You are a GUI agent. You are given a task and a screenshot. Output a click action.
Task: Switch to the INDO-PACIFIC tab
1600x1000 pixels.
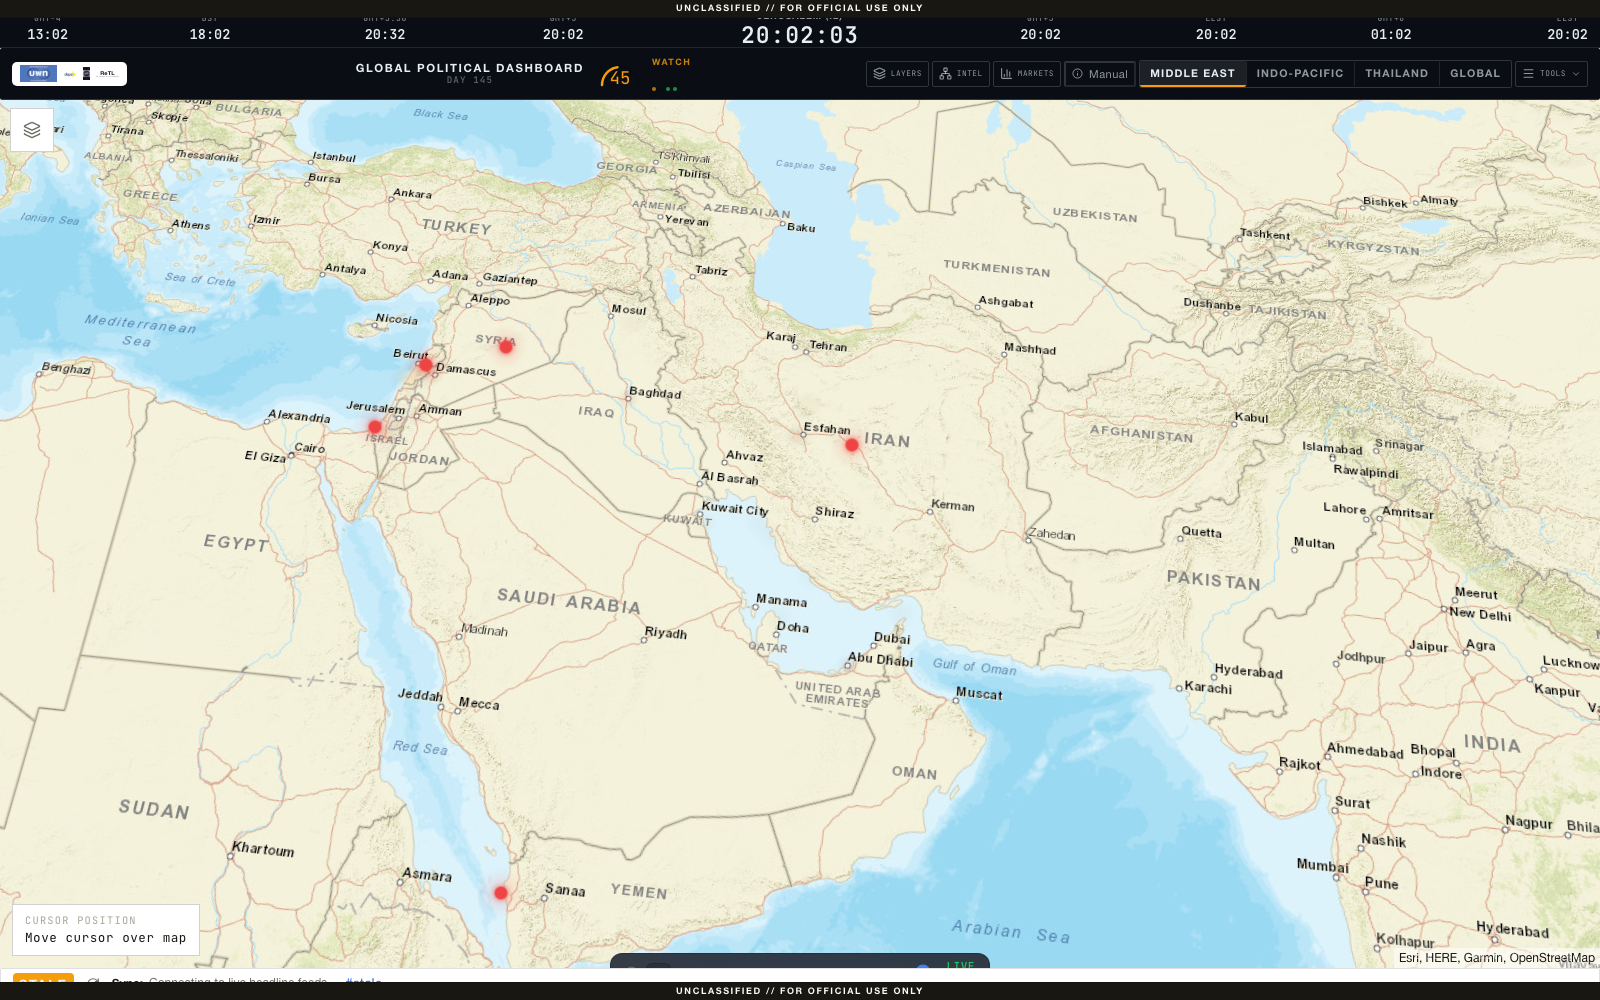point(1300,74)
